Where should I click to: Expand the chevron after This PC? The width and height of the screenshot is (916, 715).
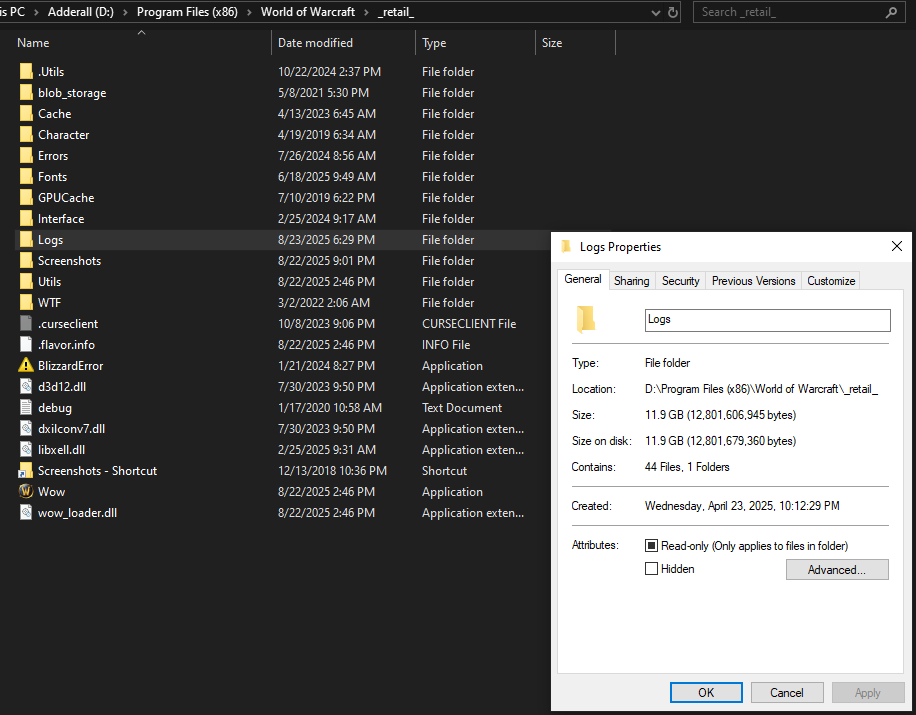click(x=36, y=12)
